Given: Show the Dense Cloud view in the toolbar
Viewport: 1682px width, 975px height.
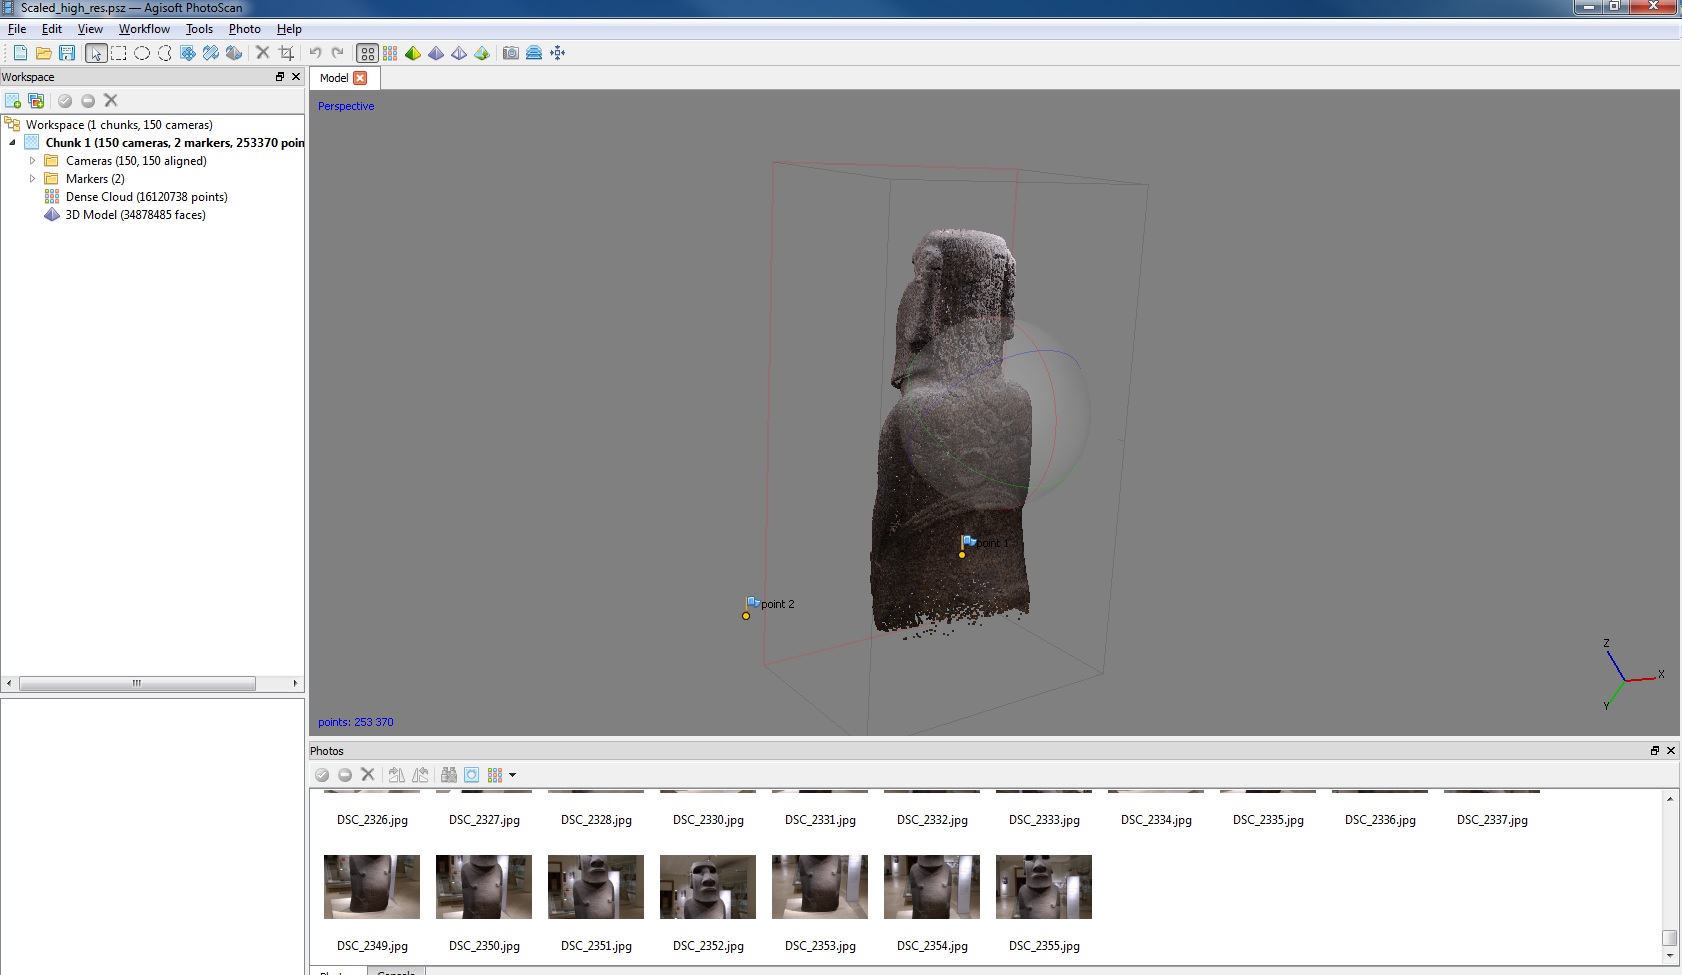Looking at the screenshot, I should tap(390, 53).
